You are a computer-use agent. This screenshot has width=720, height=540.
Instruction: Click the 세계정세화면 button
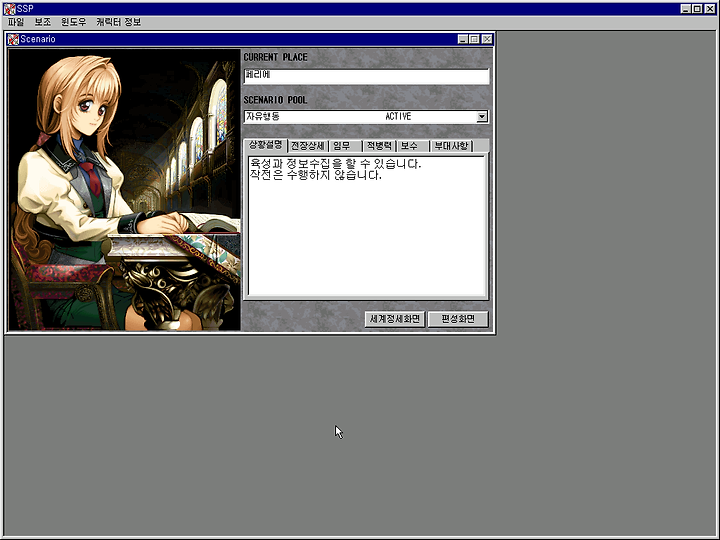(395, 319)
